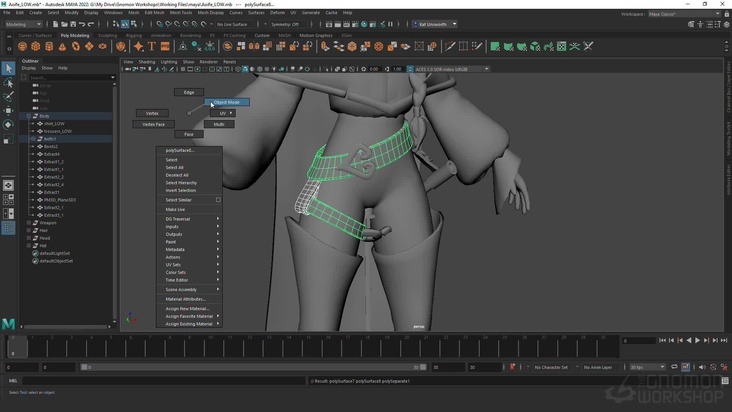Open the Shading viewport menu
This screenshot has width=732, height=412.
pos(147,62)
